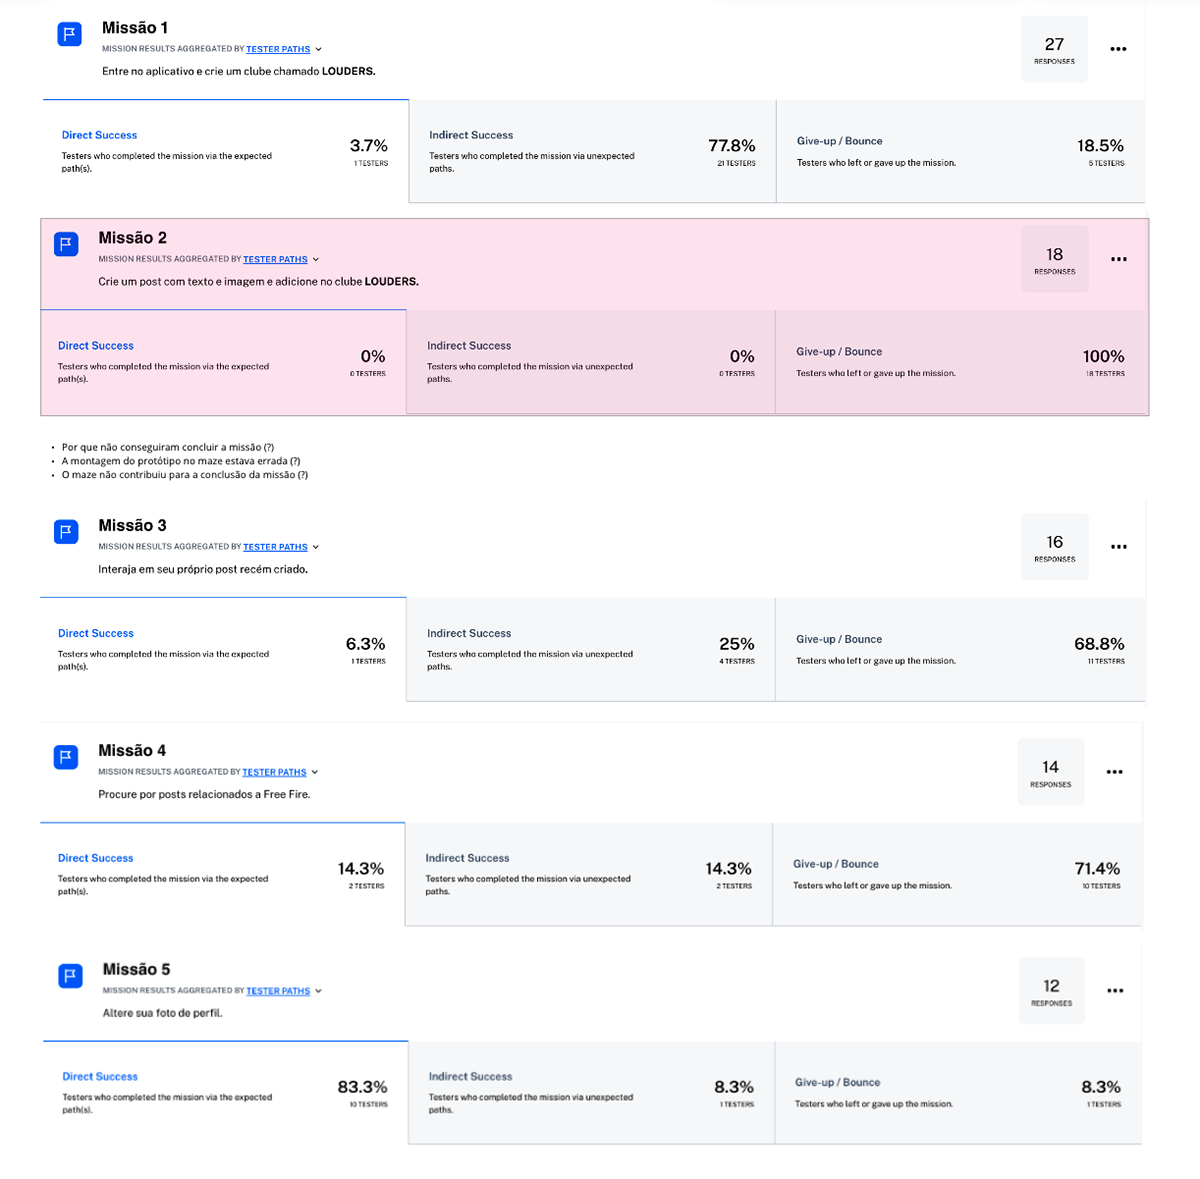Click the Missão 2 blue flag icon

[66, 245]
